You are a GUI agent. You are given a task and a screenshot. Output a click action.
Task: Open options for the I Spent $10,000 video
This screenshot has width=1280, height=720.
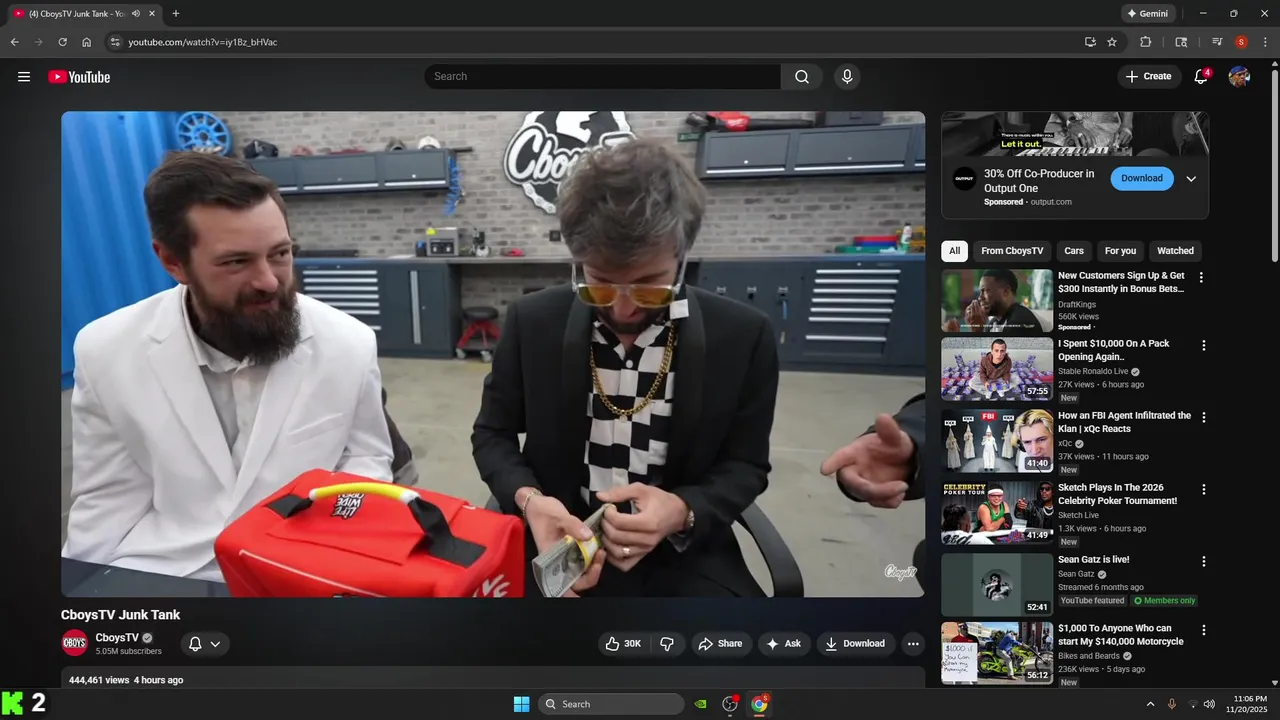(1203, 346)
